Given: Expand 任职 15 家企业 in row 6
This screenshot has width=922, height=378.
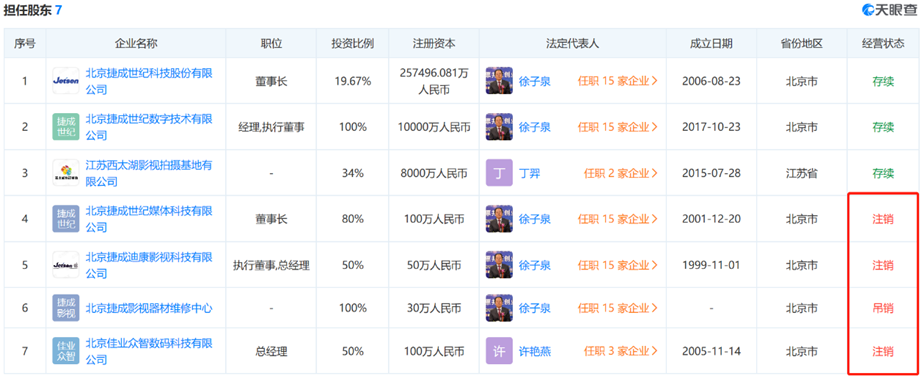Looking at the screenshot, I should 617,308.
